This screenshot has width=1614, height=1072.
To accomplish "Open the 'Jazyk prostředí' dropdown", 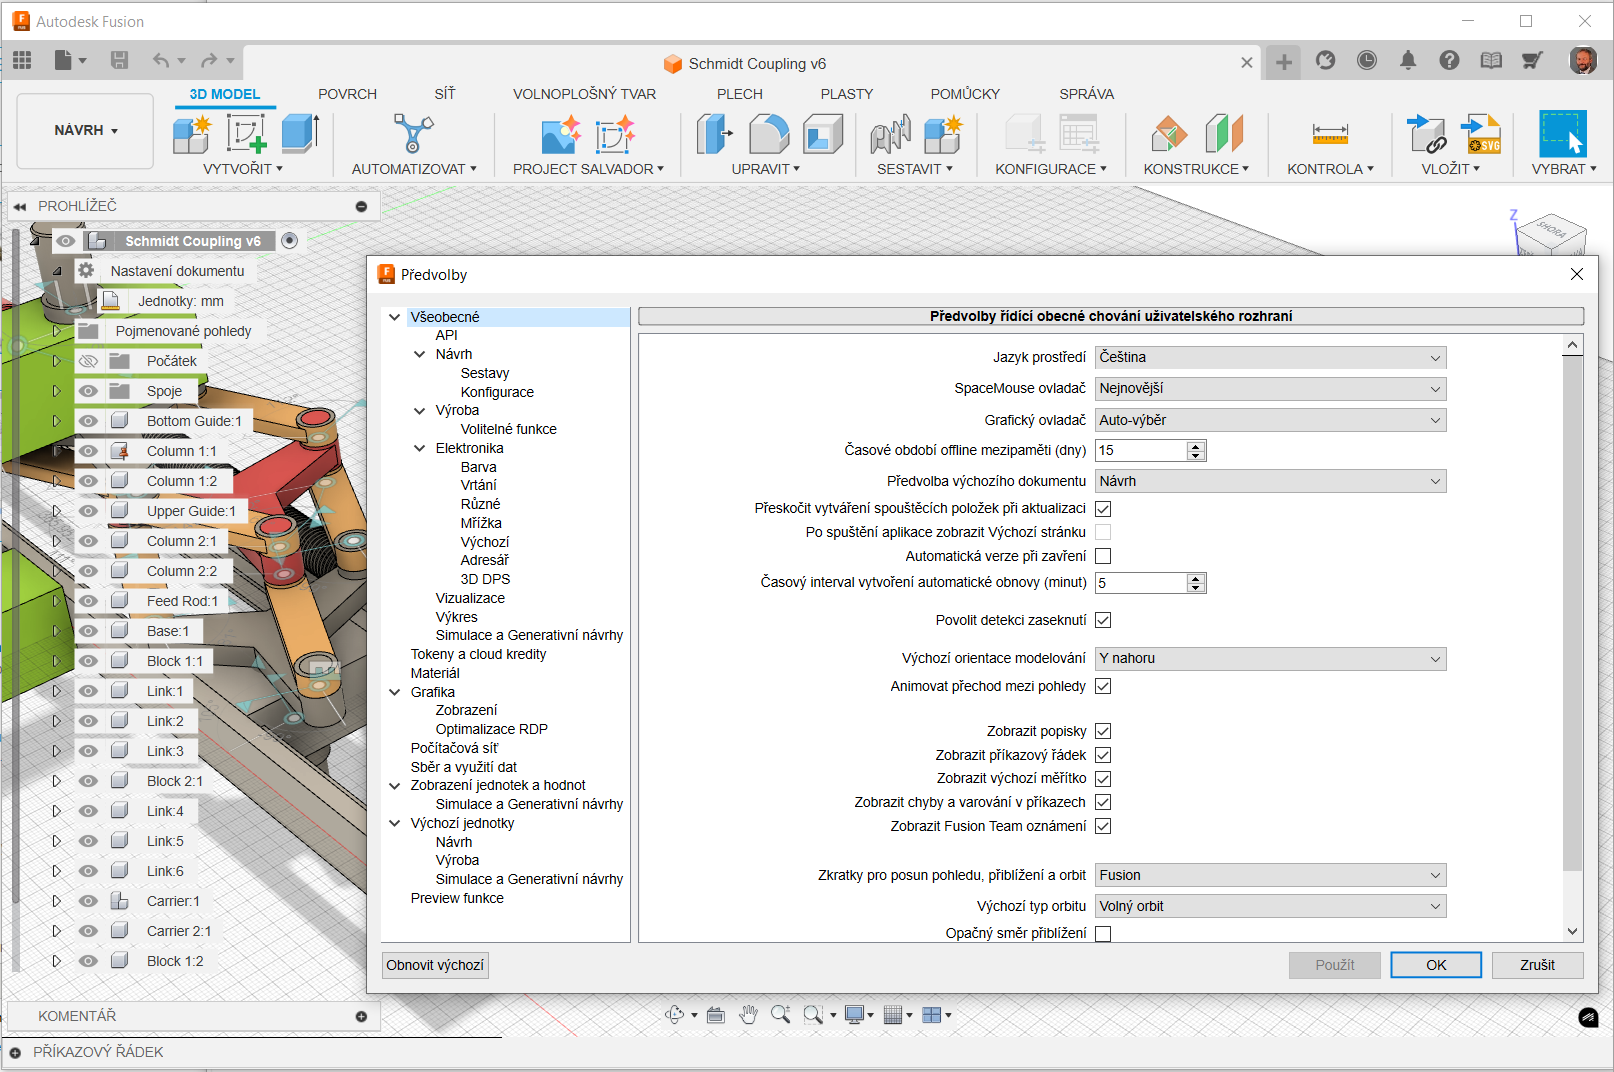I will [1270, 357].
